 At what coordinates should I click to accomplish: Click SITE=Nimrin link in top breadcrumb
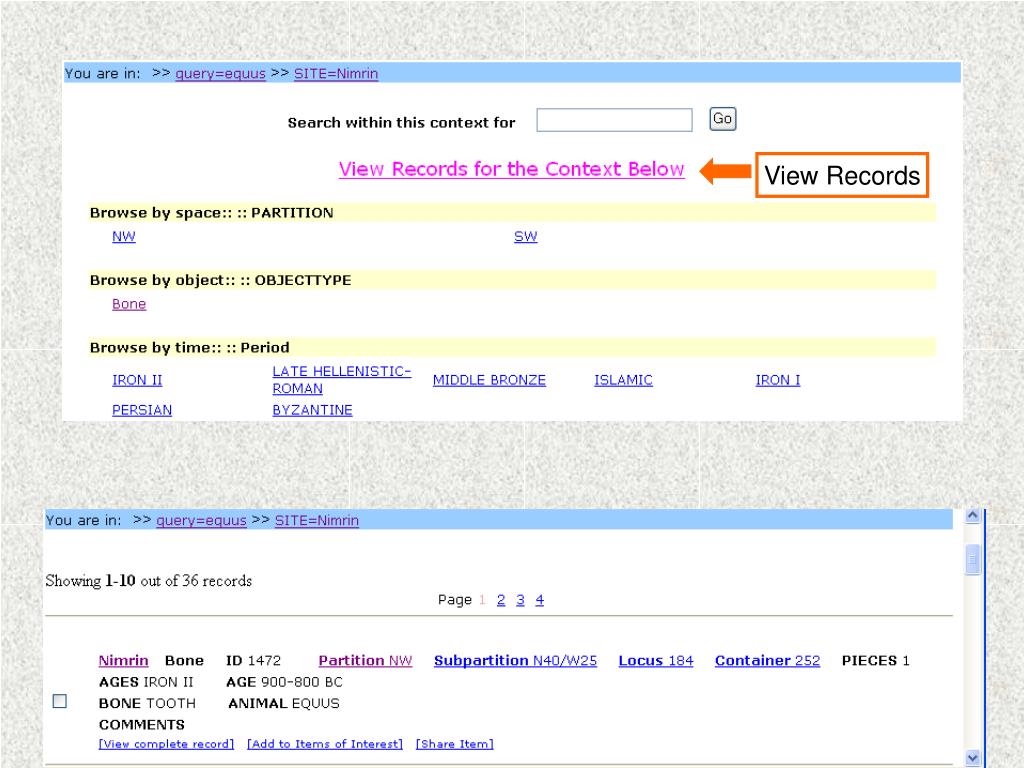336,74
